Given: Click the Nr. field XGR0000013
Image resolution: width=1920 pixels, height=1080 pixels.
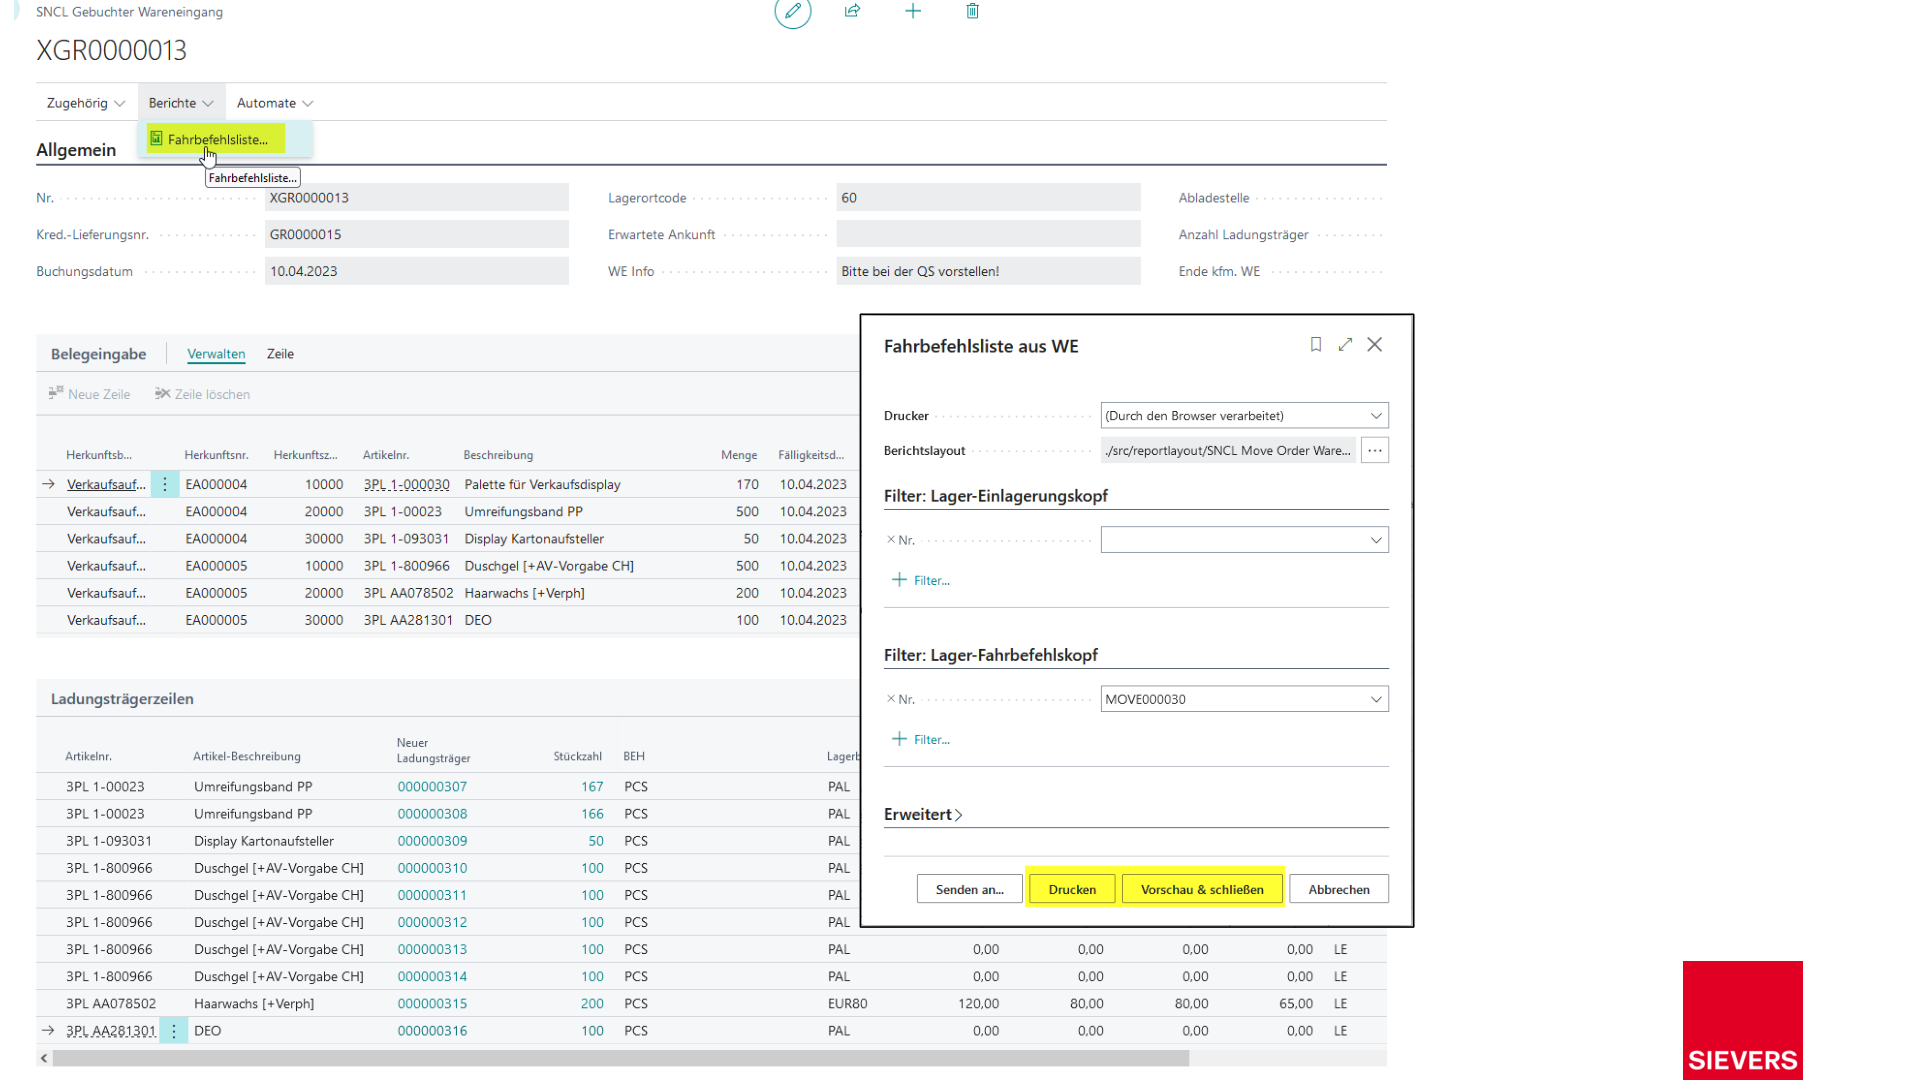Looking at the screenshot, I should [x=417, y=198].
